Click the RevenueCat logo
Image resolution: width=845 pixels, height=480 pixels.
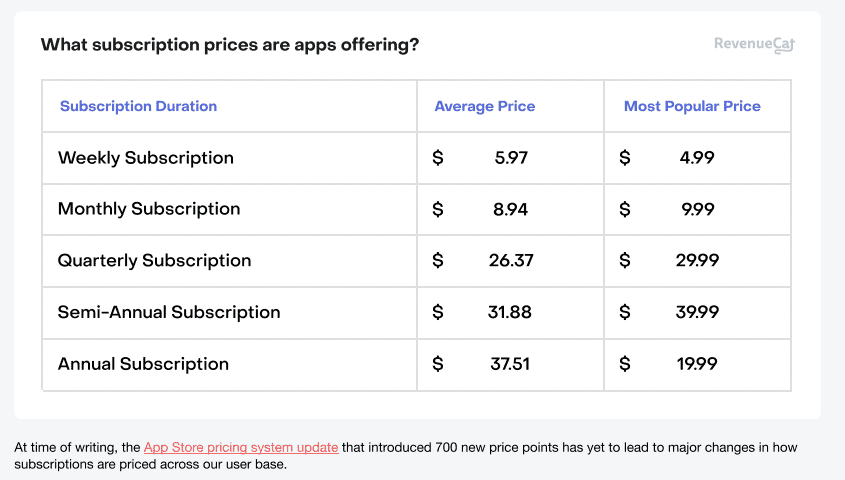754,44
